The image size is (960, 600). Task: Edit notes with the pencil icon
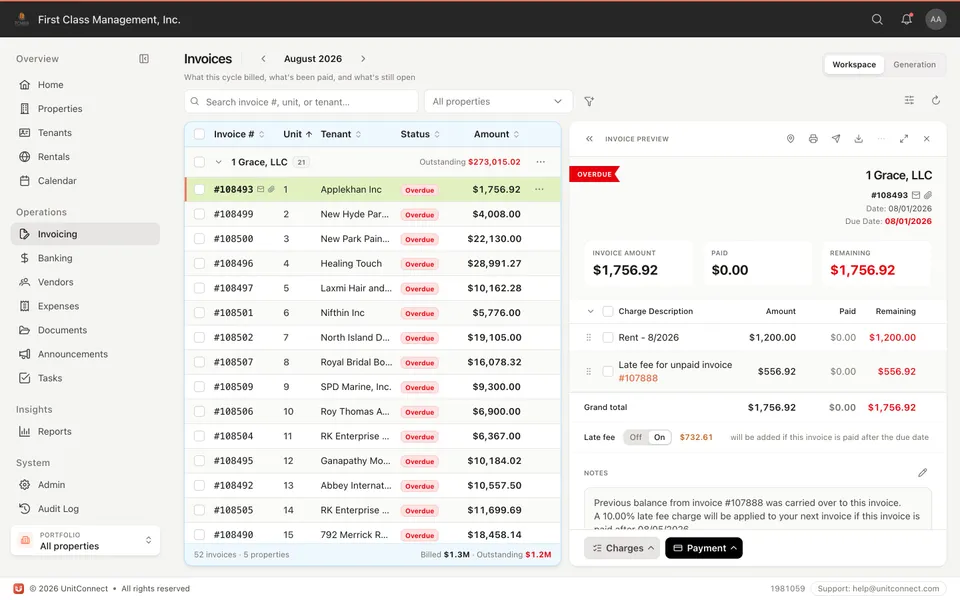click(922, 473)
